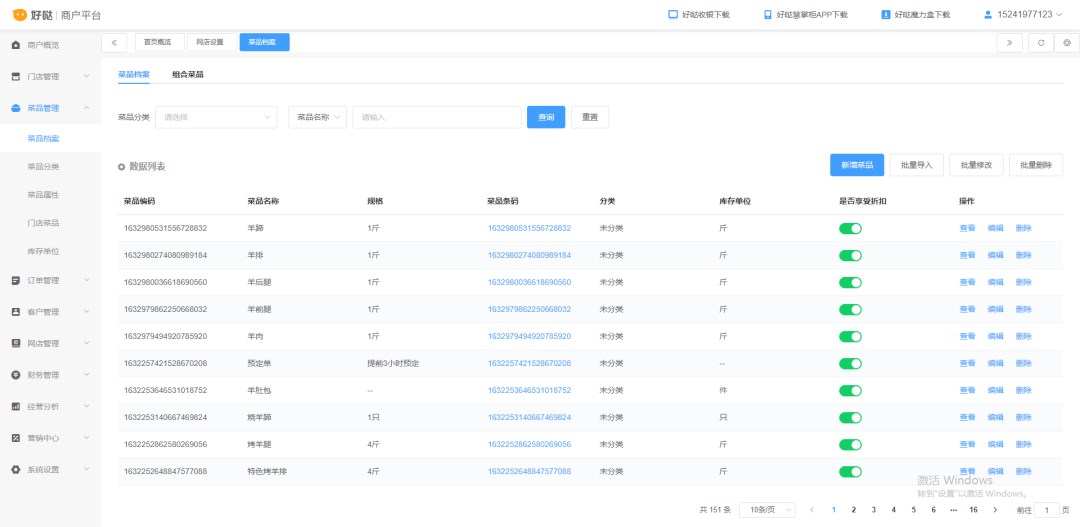Image resolution: width=1080 pixels, height=527 pixels.
Task: Click the collapse sidebar double-arrow icon
Action: [x=114, y=43]
